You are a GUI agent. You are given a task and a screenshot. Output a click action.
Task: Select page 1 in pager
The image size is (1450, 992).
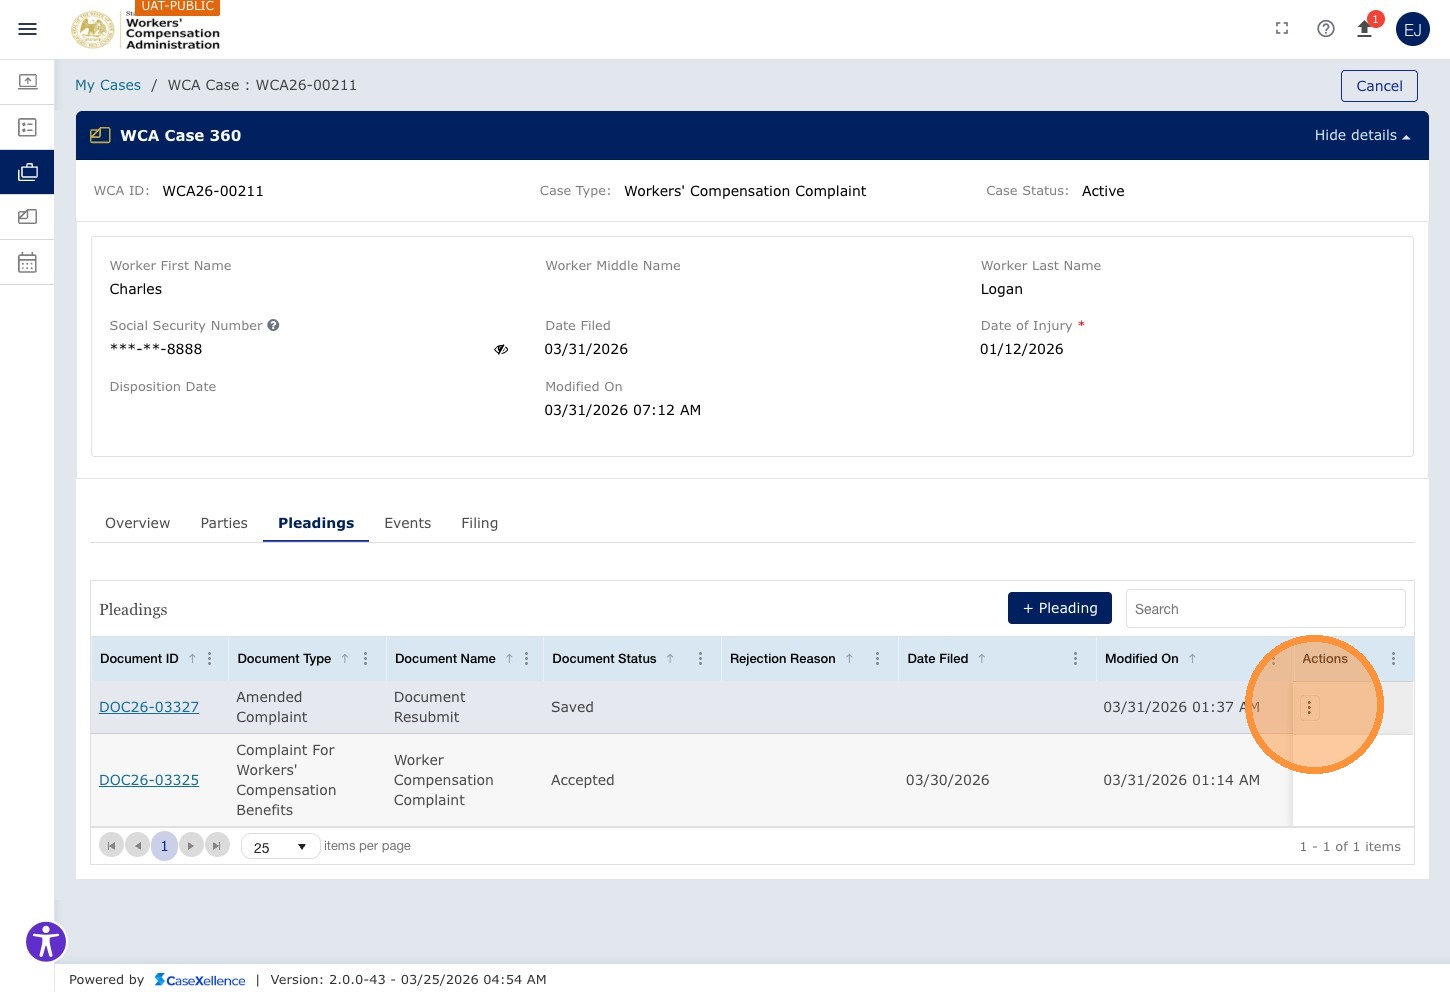click(x=164, y=846)
